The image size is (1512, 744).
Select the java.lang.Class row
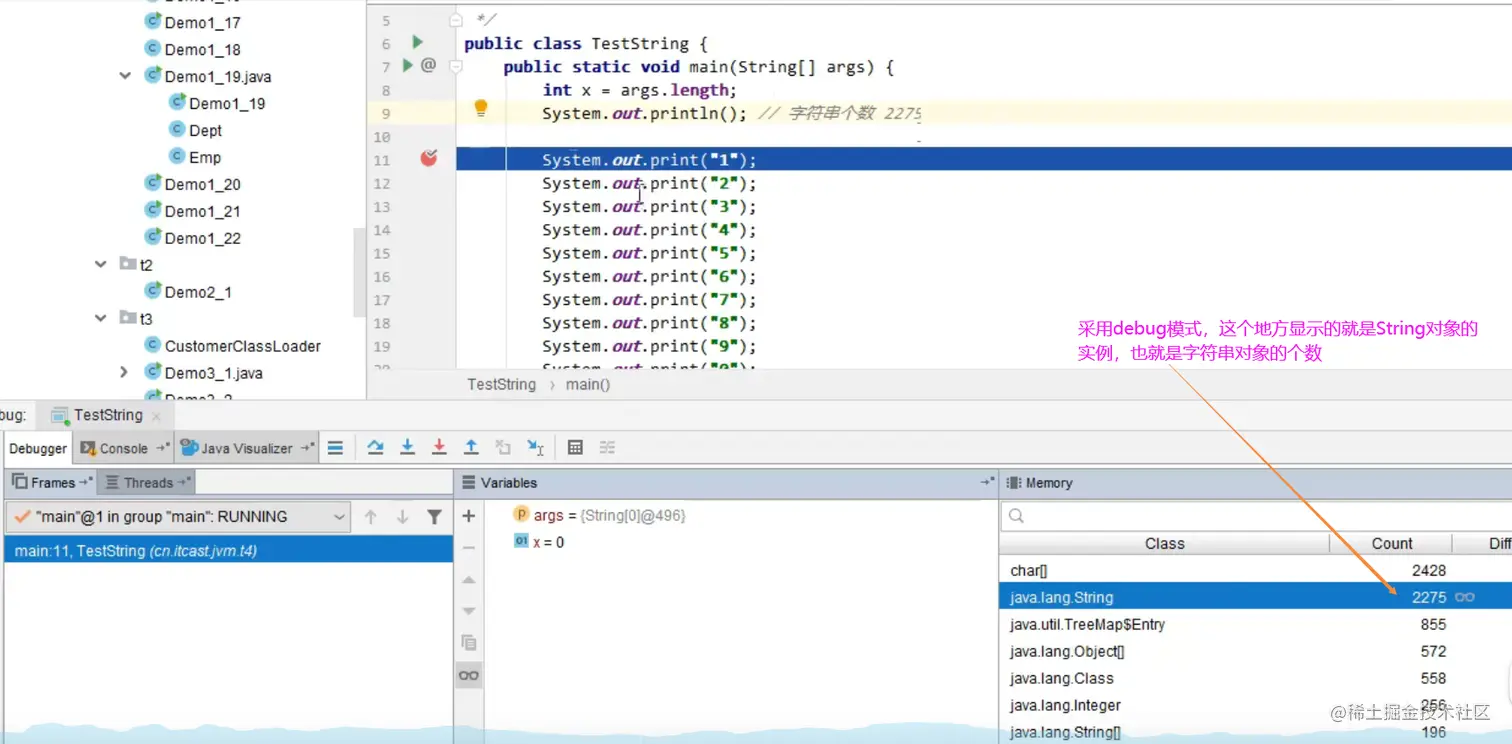coord(1255,678)
